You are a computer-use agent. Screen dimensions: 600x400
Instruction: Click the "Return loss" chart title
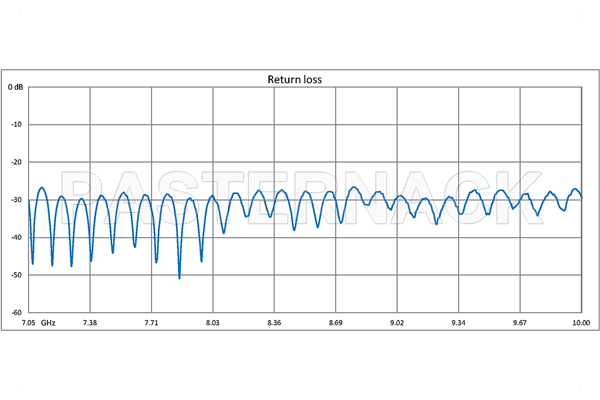click(294, 79)
